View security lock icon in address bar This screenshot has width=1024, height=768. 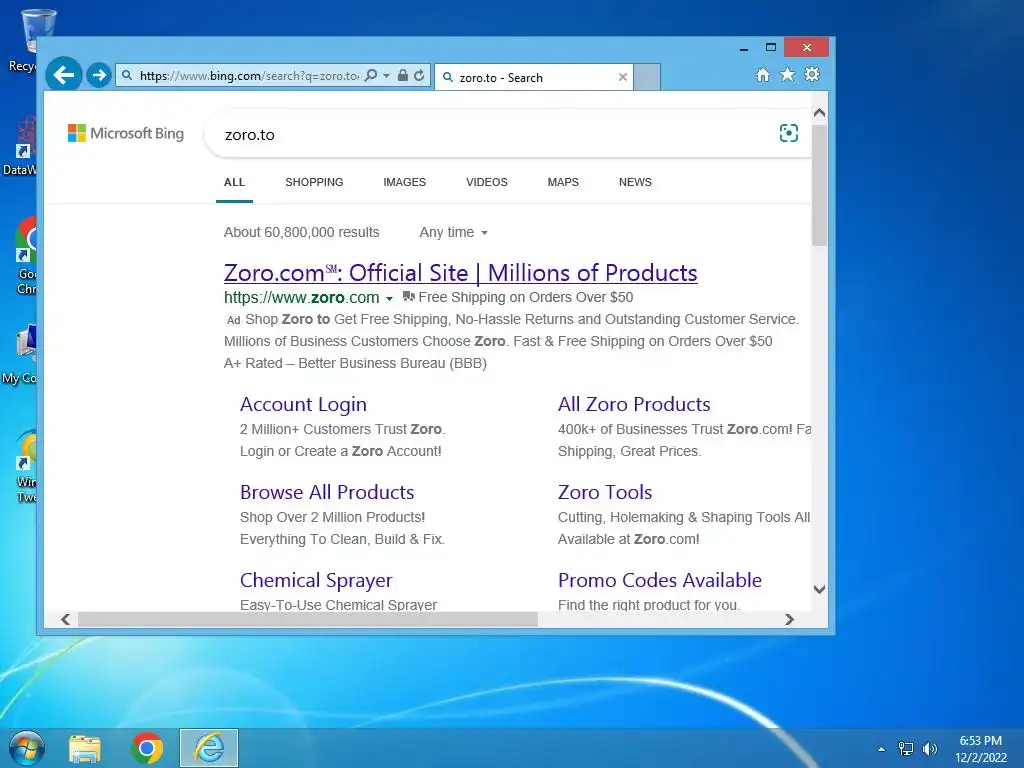point(403,75)
